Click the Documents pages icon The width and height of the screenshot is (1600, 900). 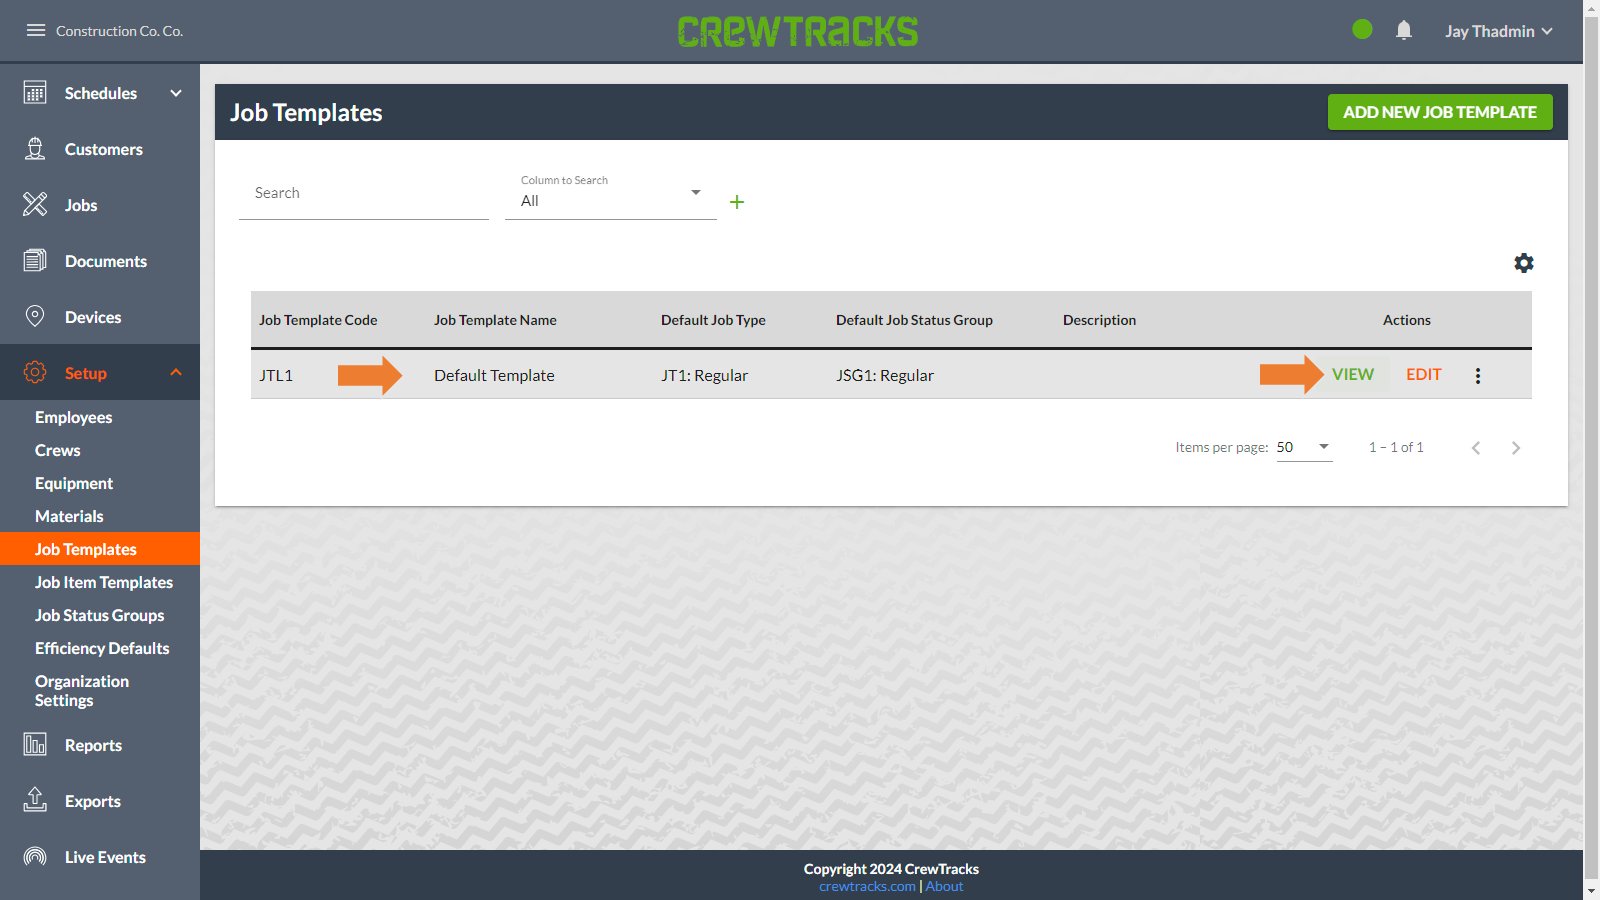[x=35, y=261]
